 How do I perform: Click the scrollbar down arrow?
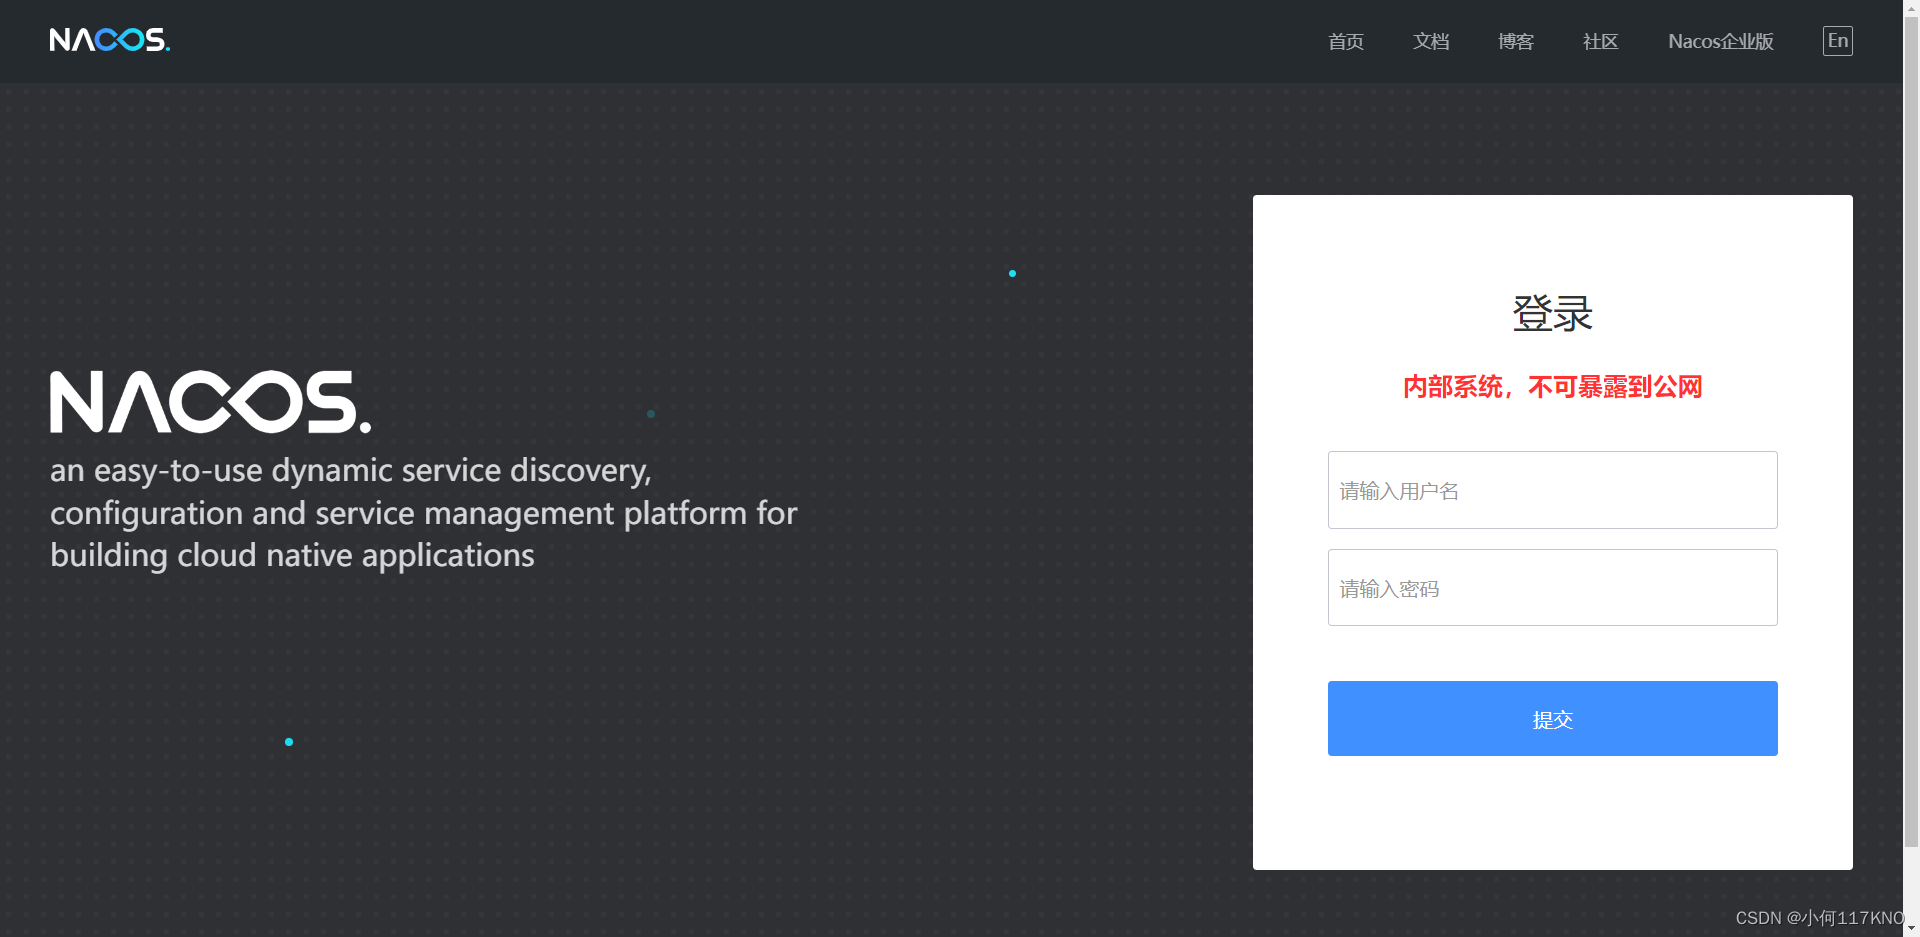point(1911,928)
